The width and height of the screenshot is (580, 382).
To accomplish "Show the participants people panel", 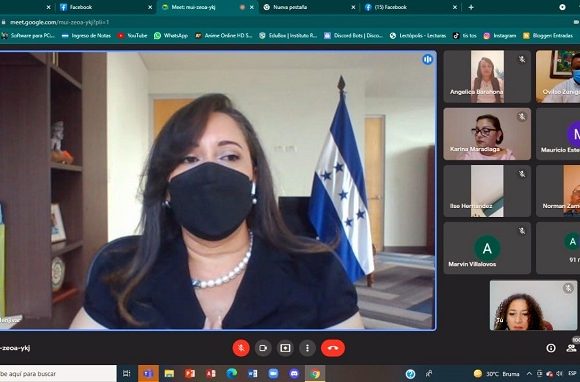I will pyautogui.click(x=571, y=348).
